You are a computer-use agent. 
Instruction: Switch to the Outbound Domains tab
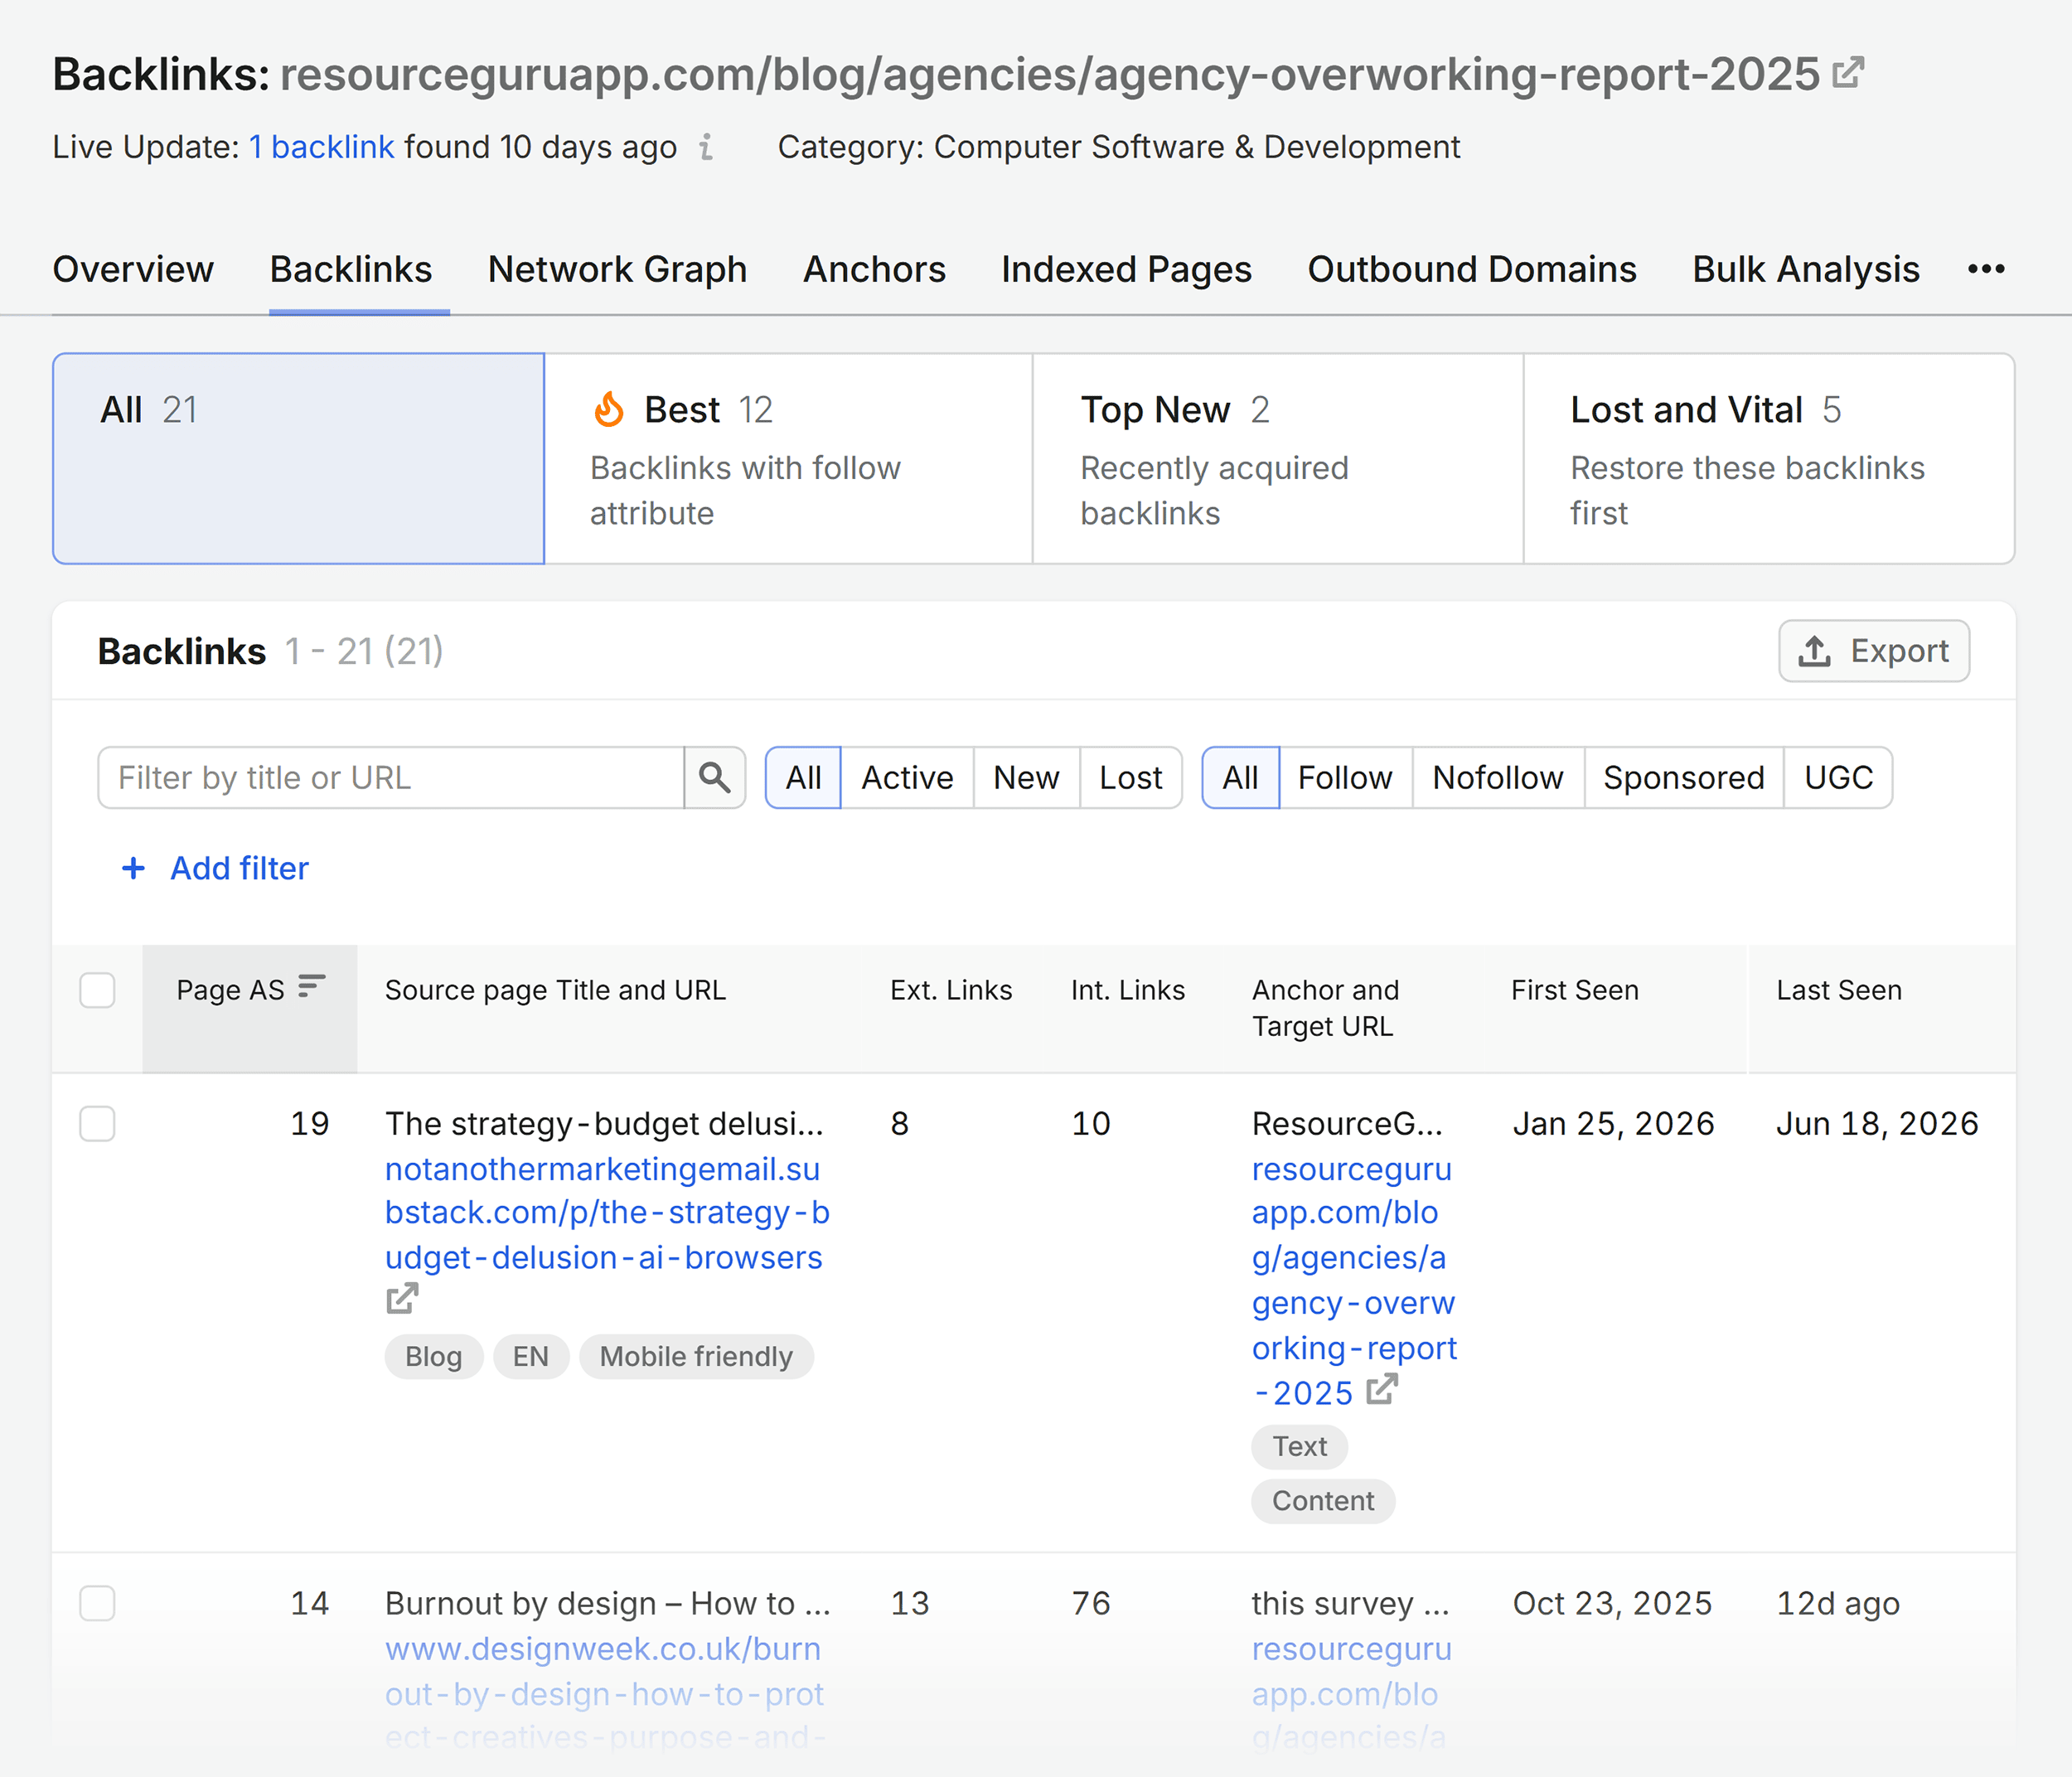coord(1472,269)
